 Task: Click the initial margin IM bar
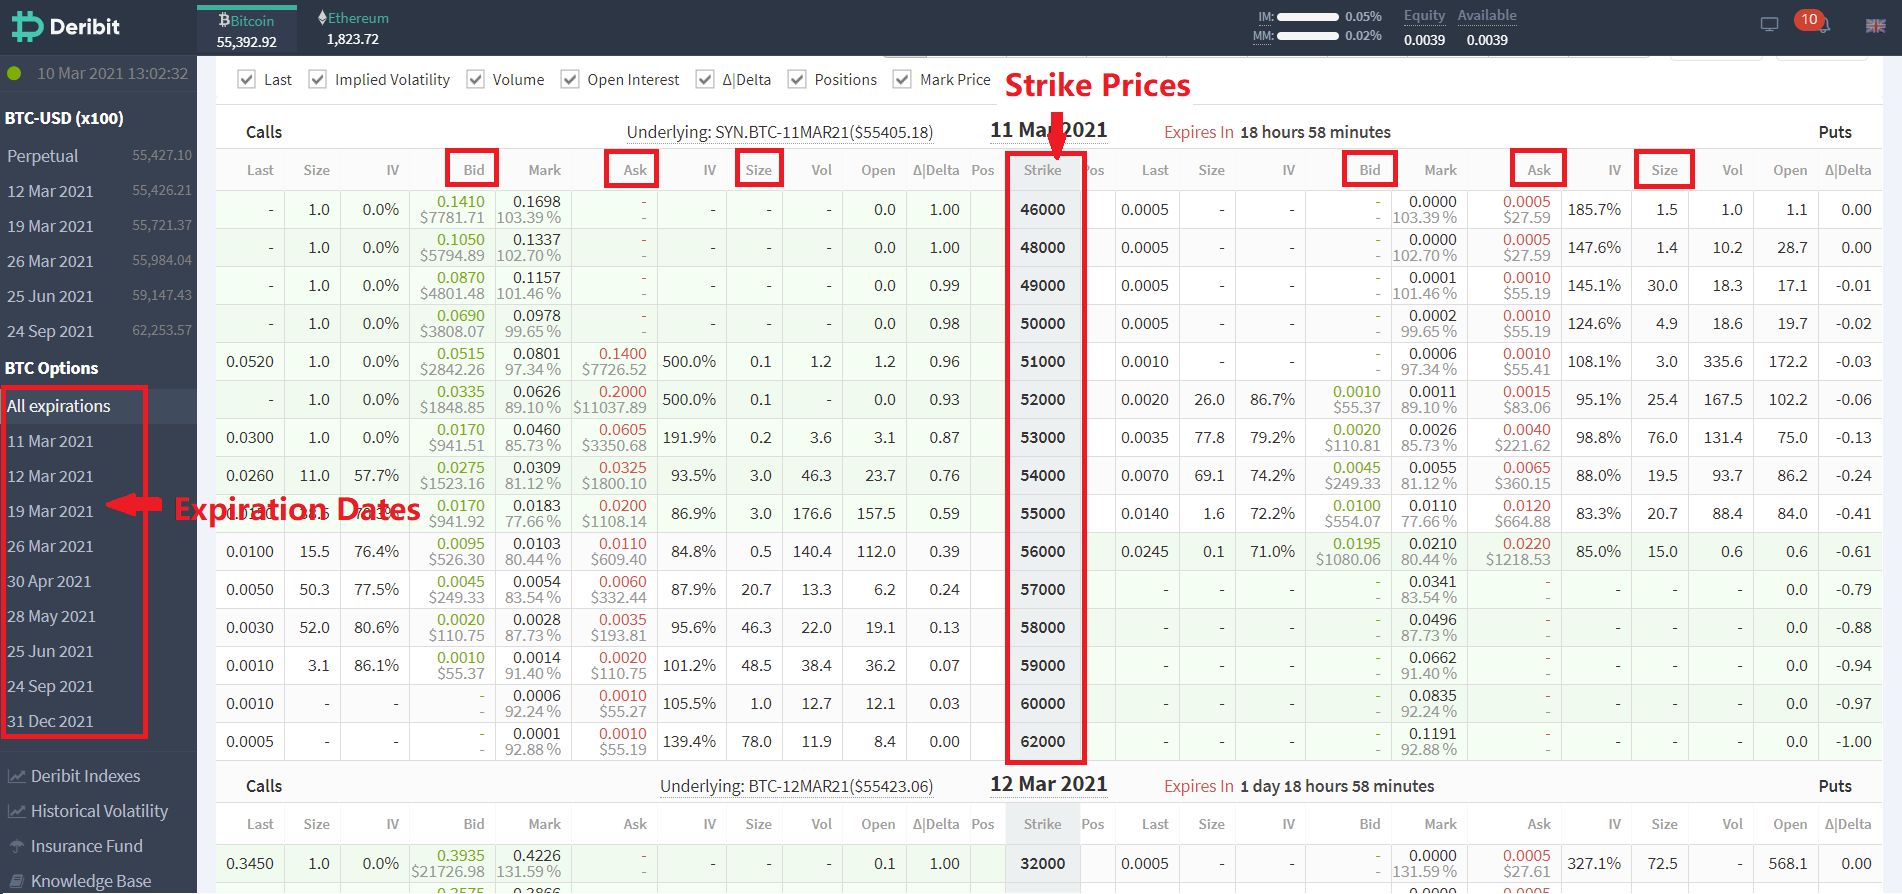tap(1308, 17)
